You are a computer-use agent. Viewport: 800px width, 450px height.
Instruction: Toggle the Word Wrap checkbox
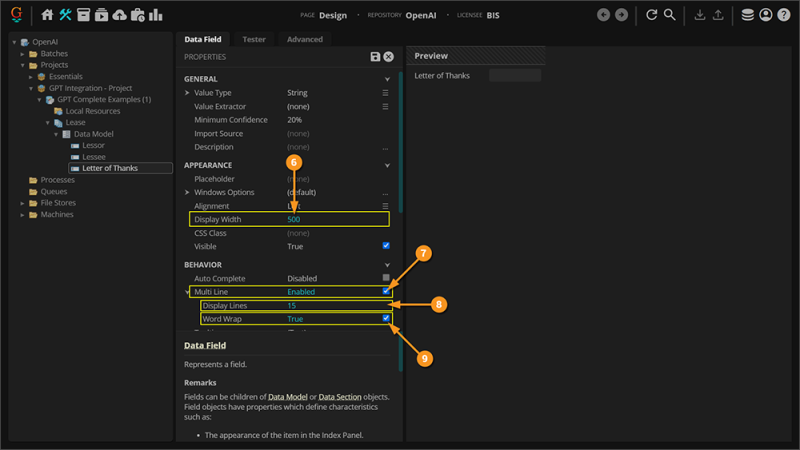point(386,319)
